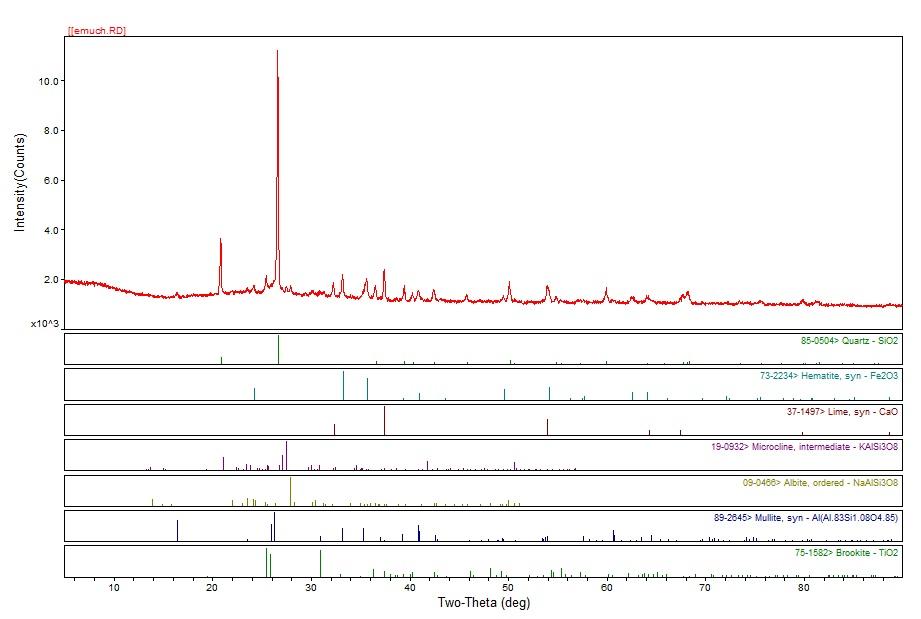Click the 10.0 intensity axis value
The height and width of the screenshot is (619, 921).
click(x=49, y=81)
